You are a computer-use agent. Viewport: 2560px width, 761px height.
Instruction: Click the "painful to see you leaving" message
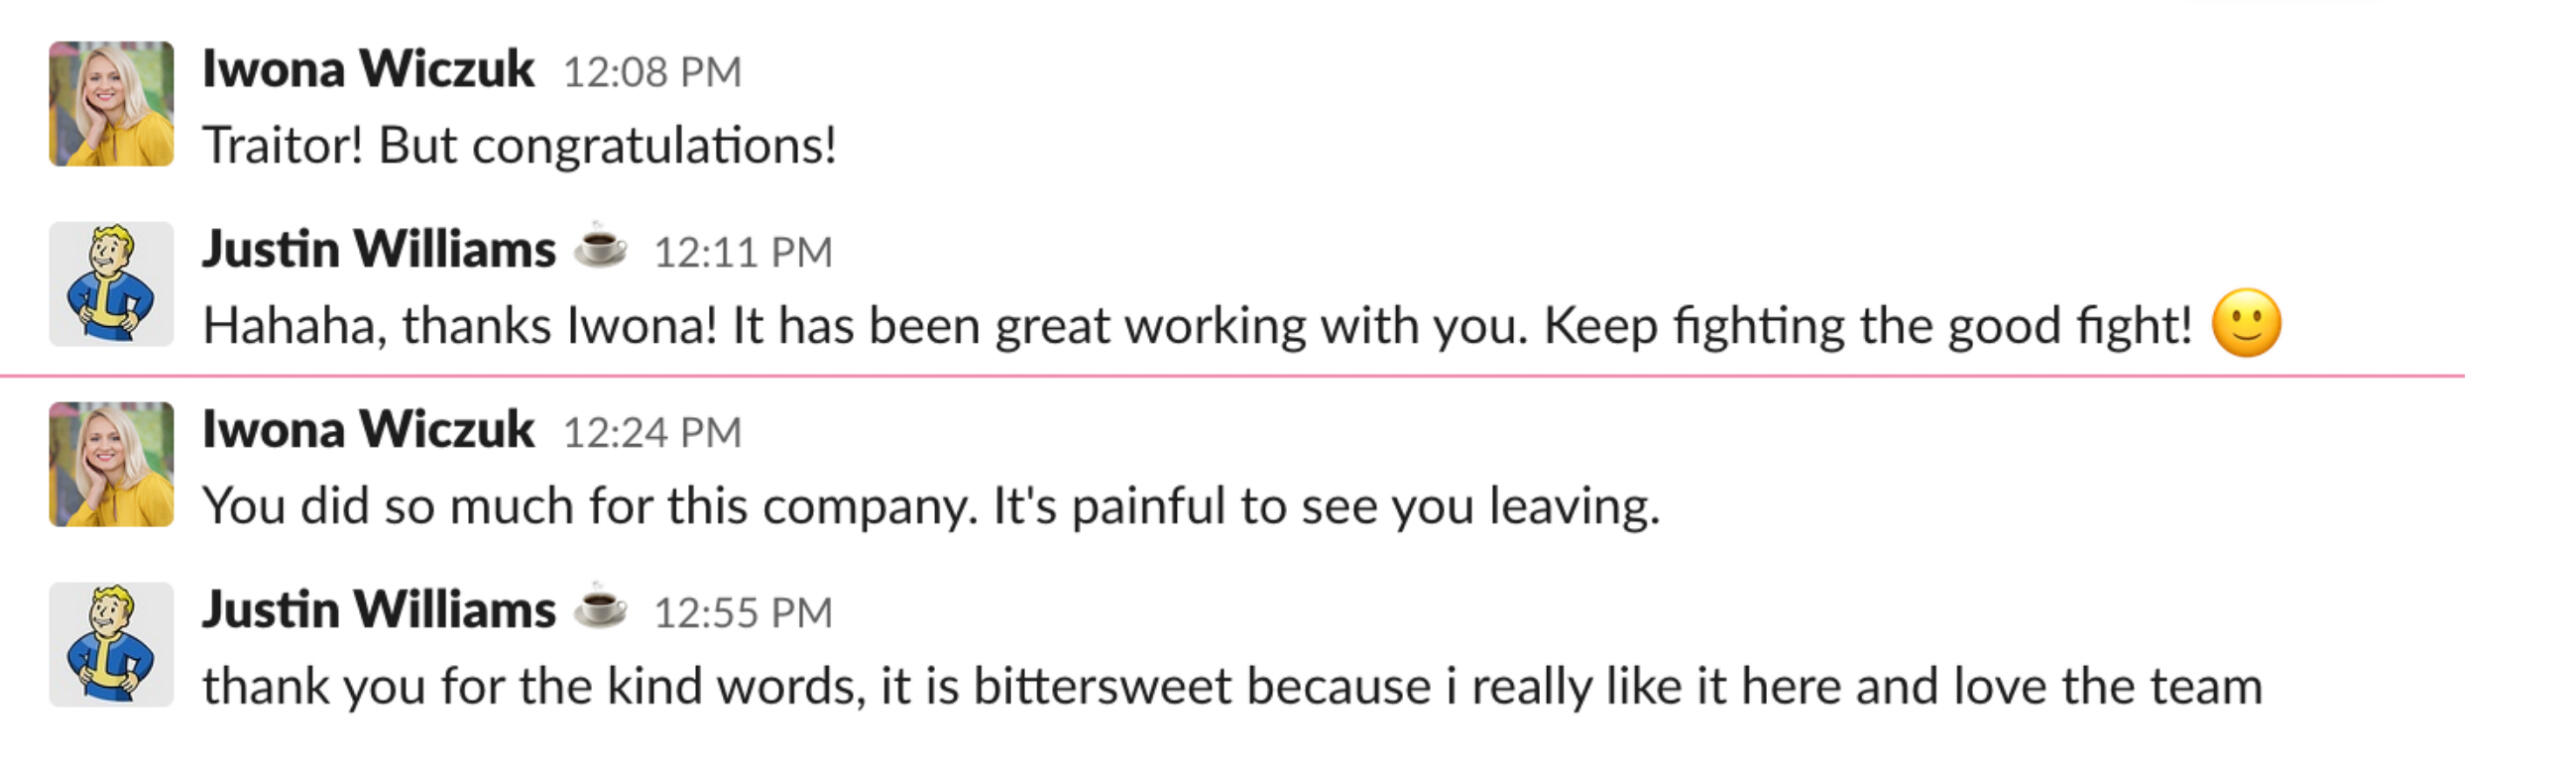click(x=930, y=506)
